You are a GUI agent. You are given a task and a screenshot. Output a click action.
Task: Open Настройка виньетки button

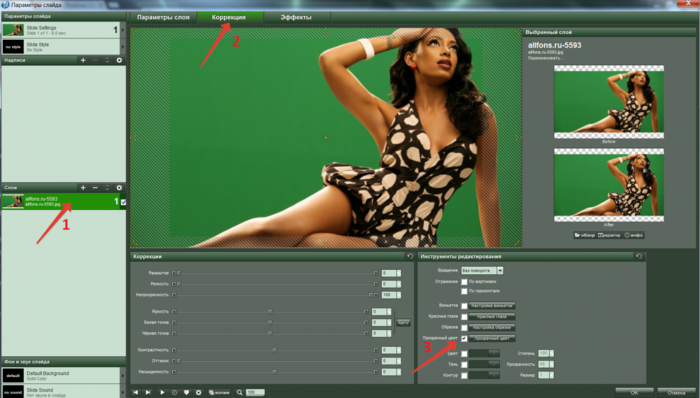(492, 306)
